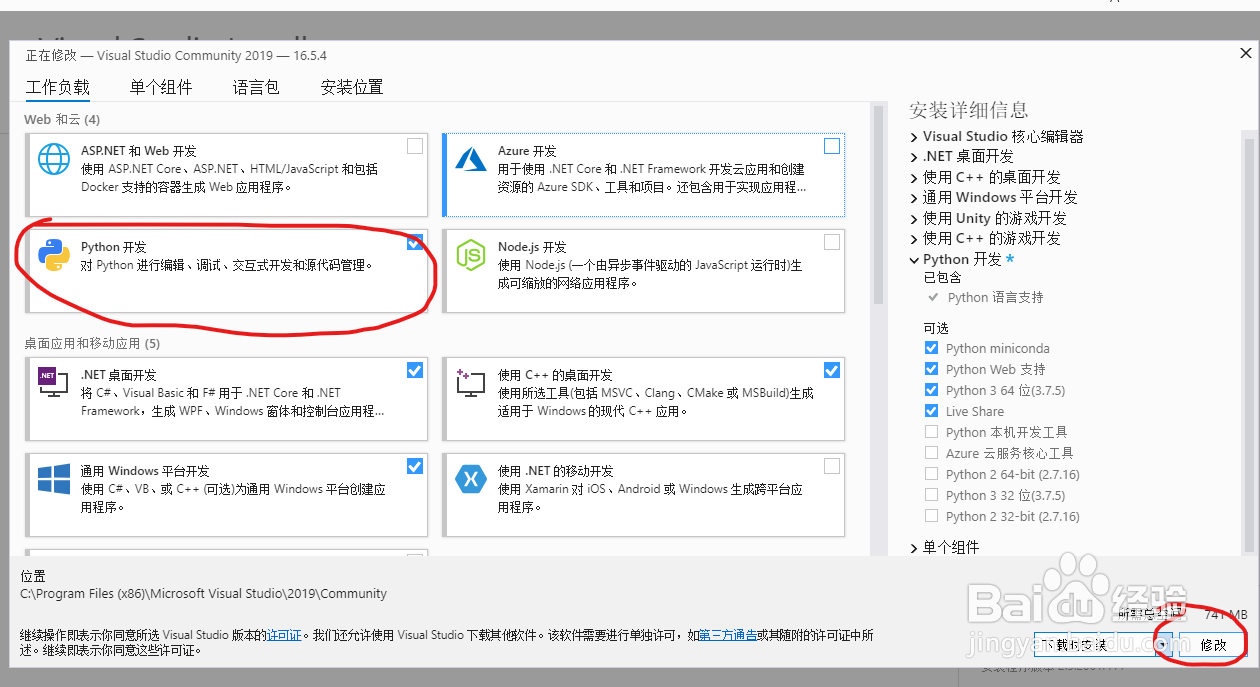Click the Node.js hexagon icon
Screen dimensions: 1260x687
[x=470, y=255]
